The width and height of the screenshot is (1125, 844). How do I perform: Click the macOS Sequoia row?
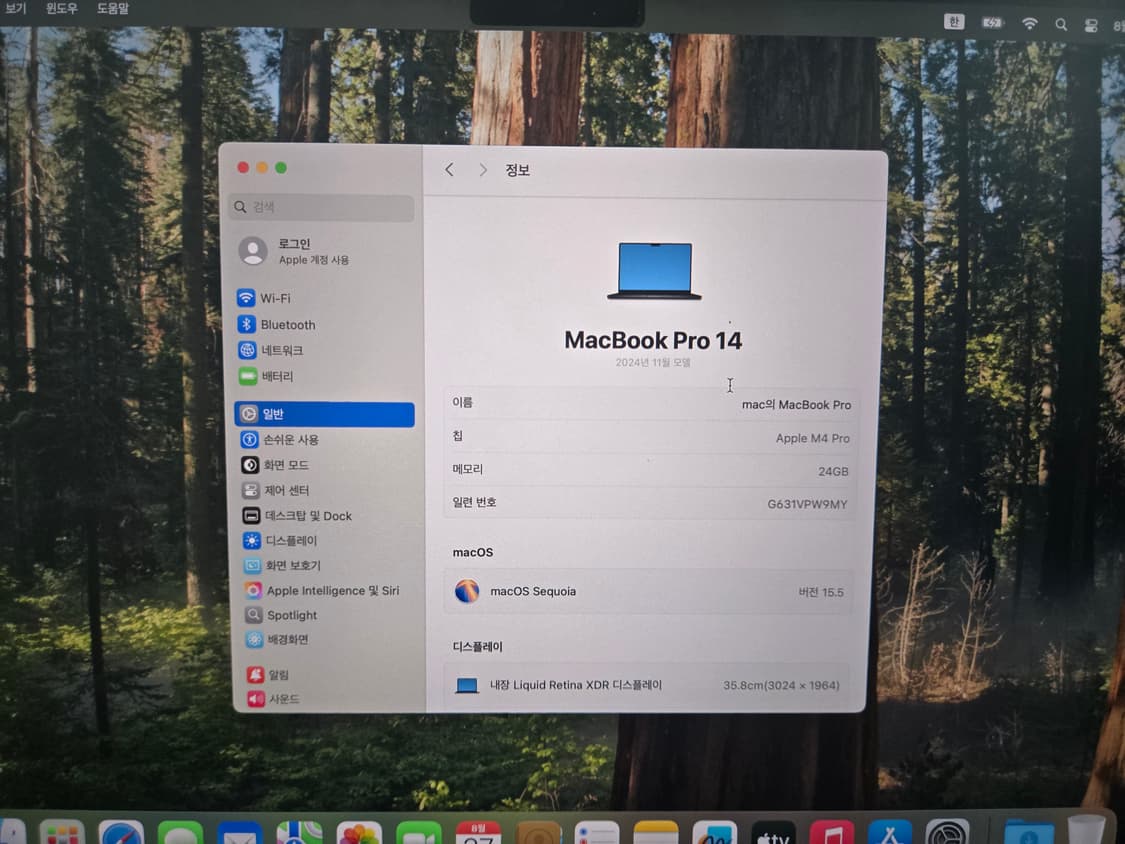(x=648, y=591)
